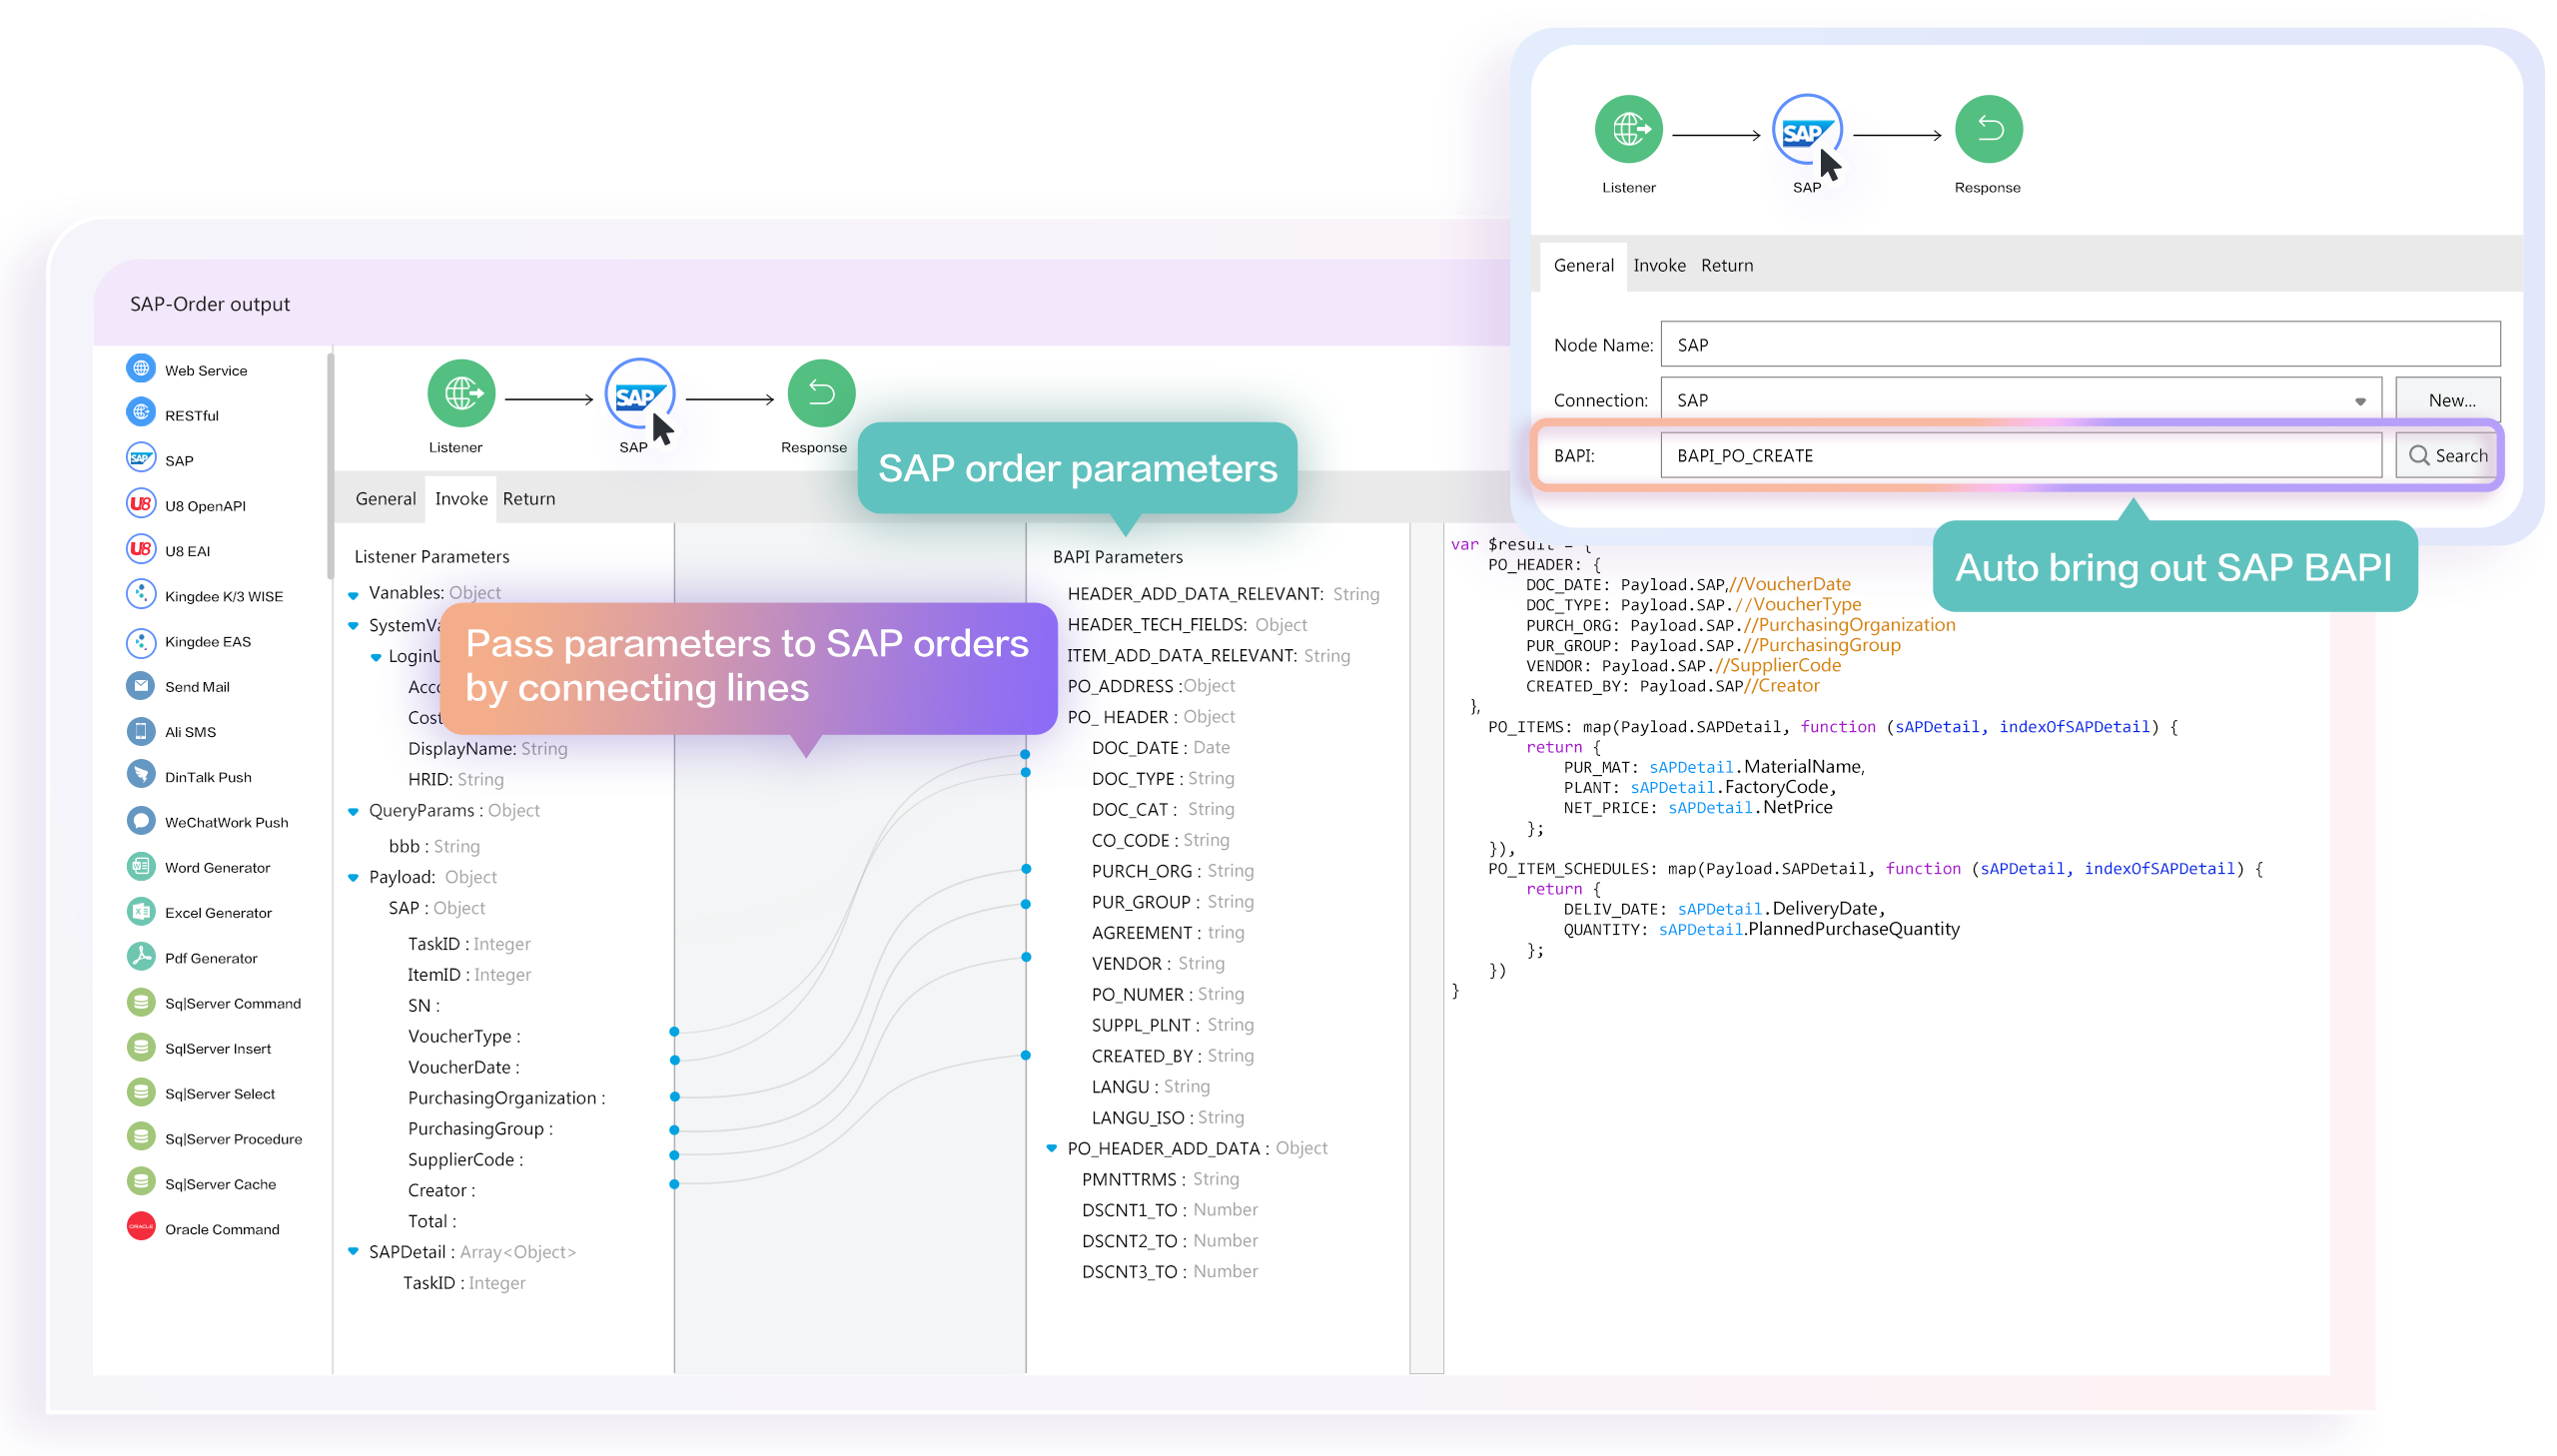Click the VoucherType connector dot

[674, 1031]
